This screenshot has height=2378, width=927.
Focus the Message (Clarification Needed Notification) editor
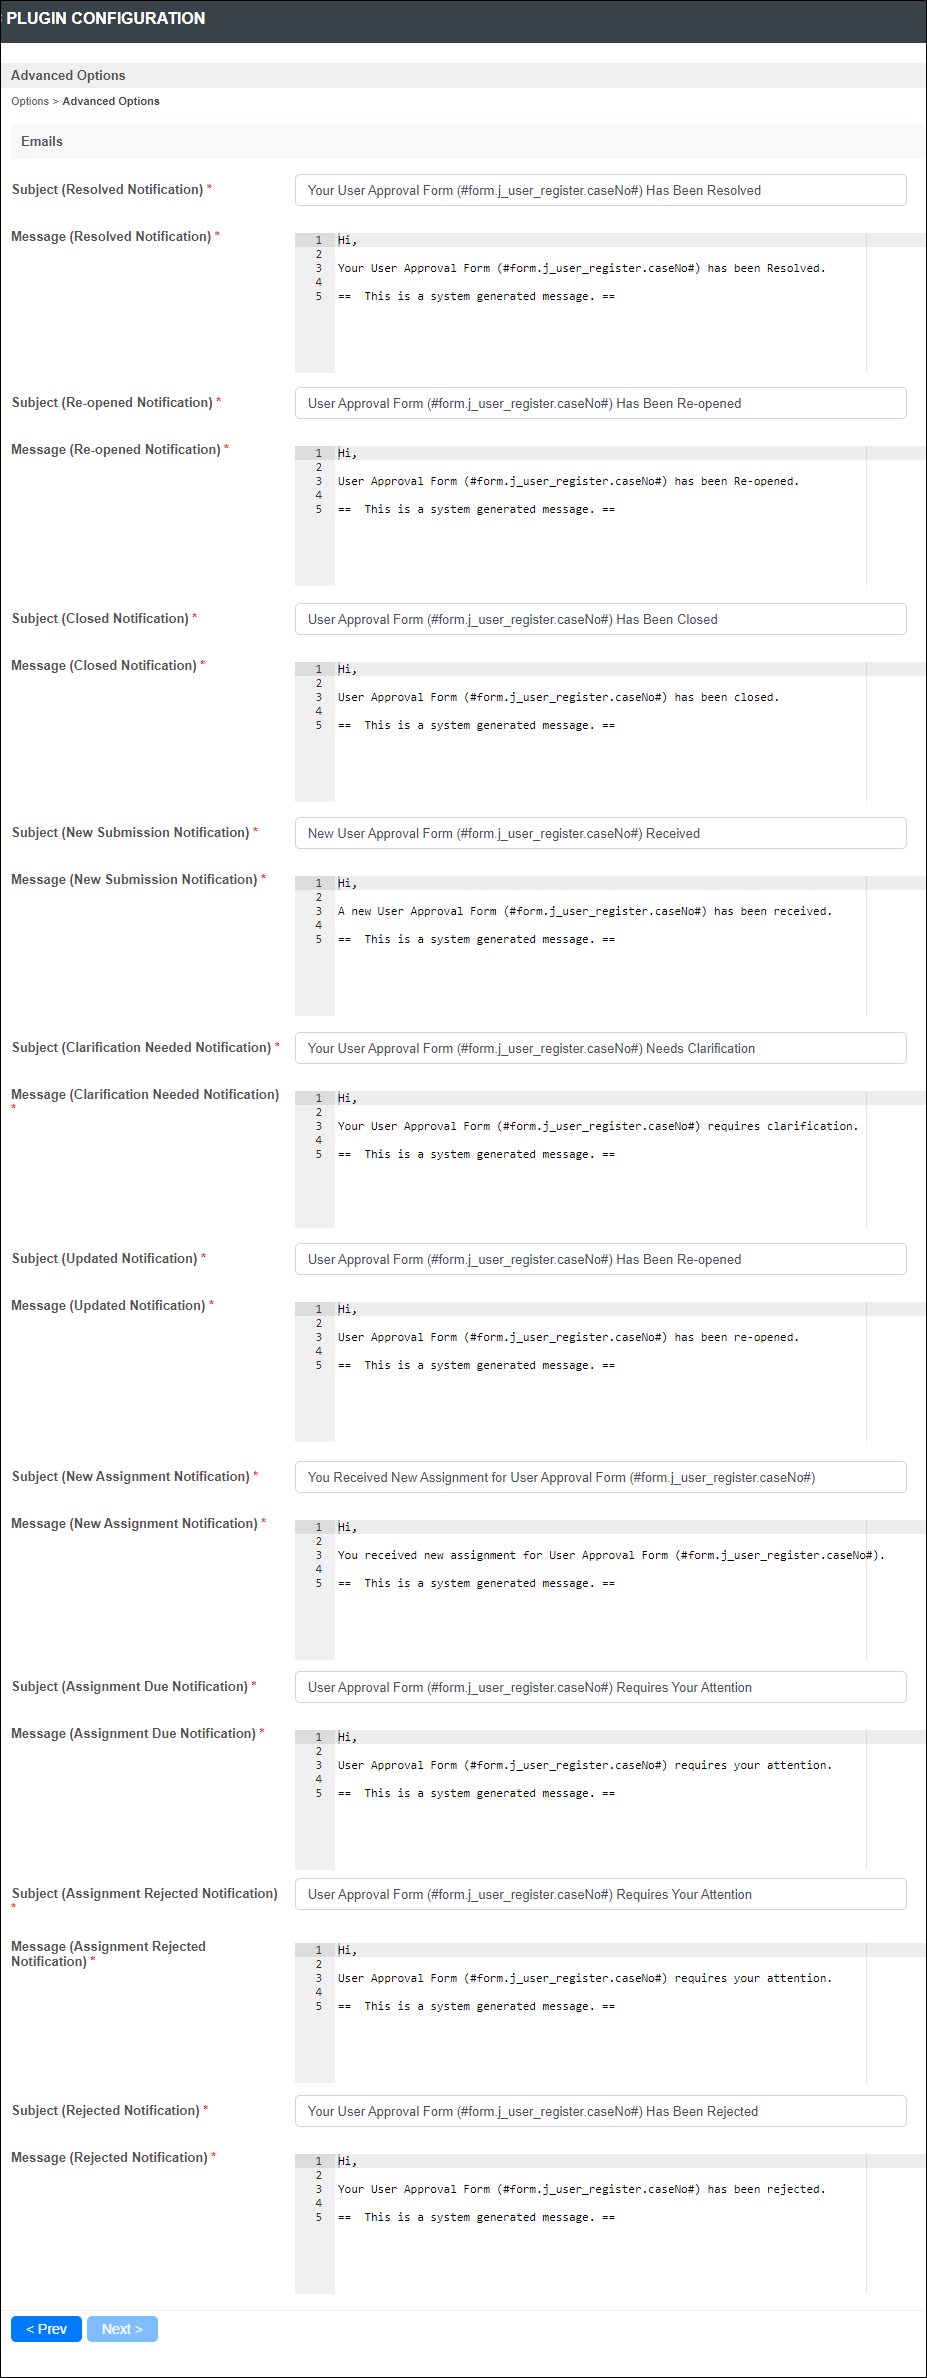coord(610,1160)
